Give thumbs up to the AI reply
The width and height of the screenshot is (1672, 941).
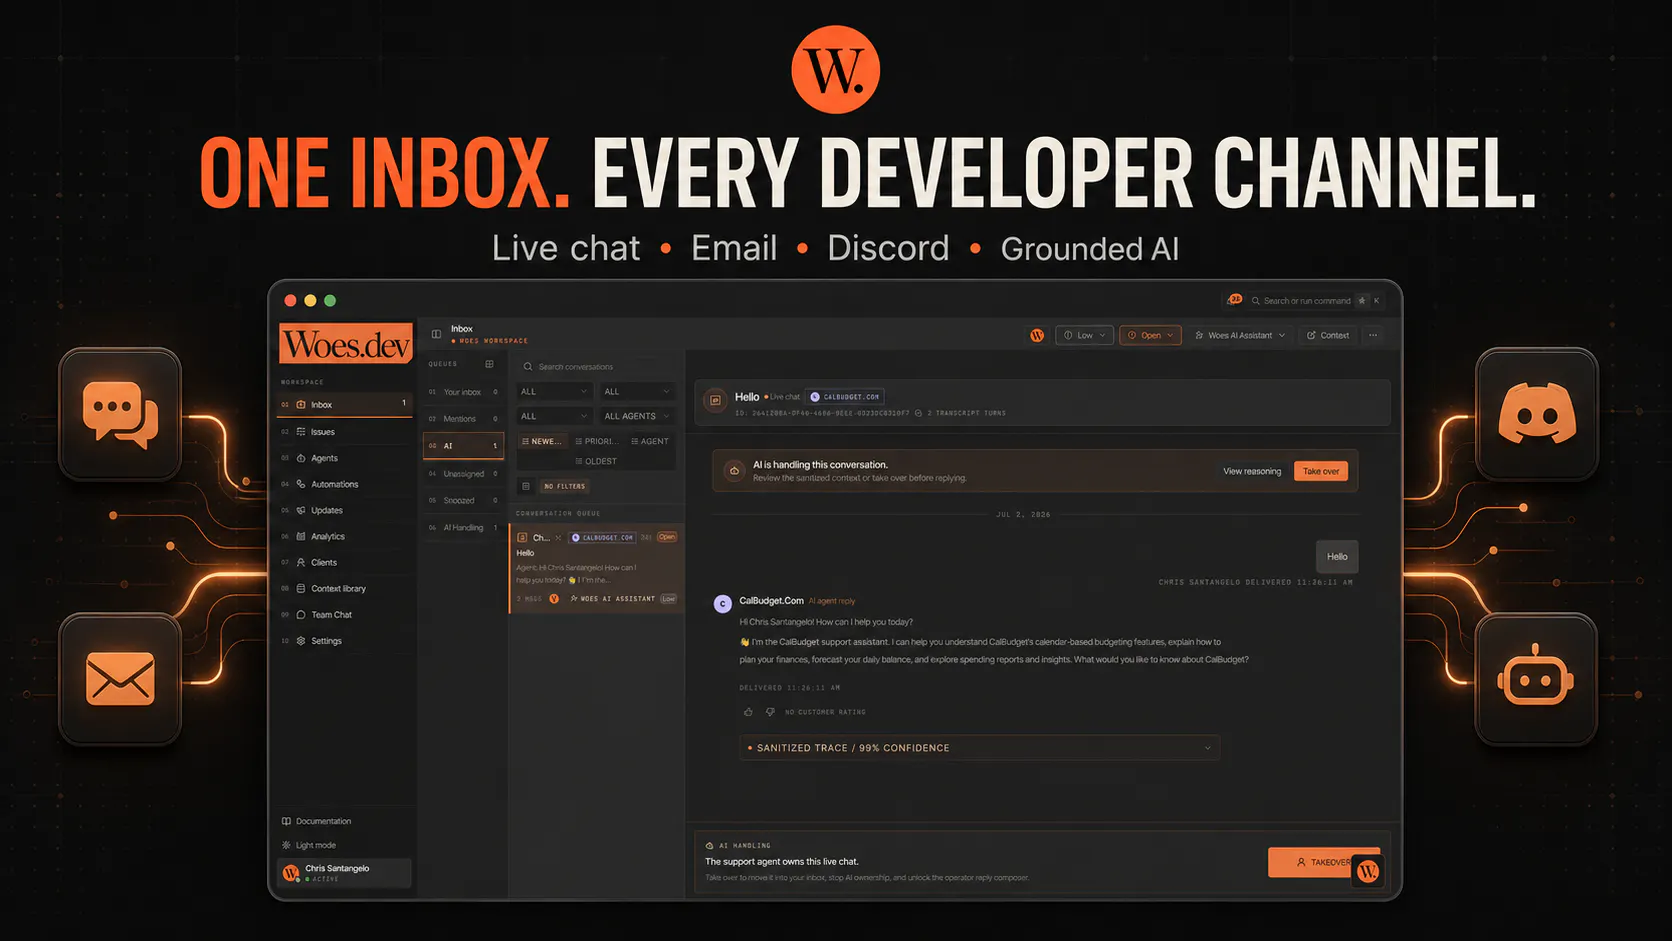coord(748,712)
